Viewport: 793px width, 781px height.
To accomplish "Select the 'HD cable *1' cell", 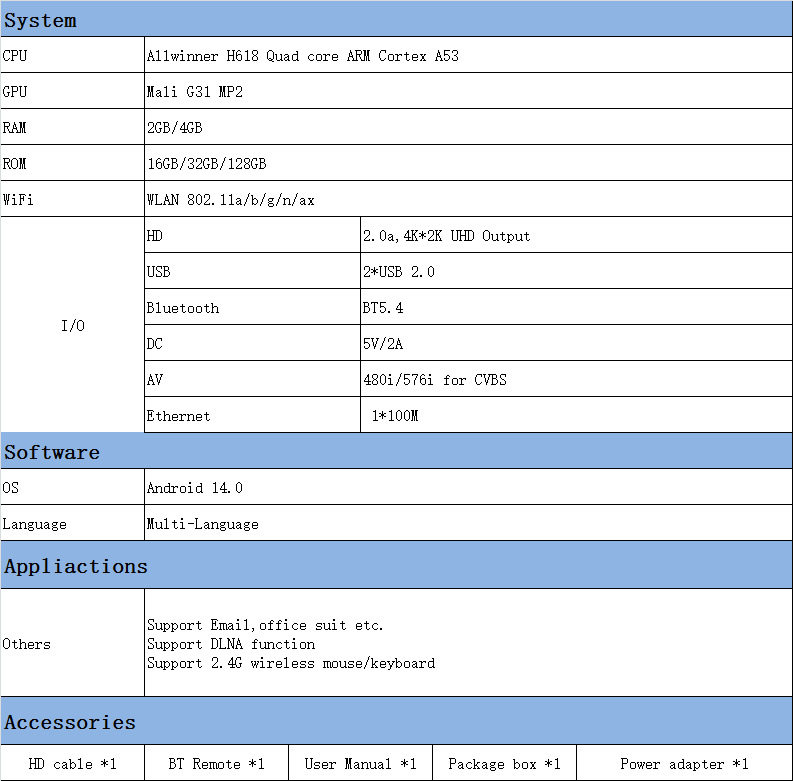I will click(72, 763).
